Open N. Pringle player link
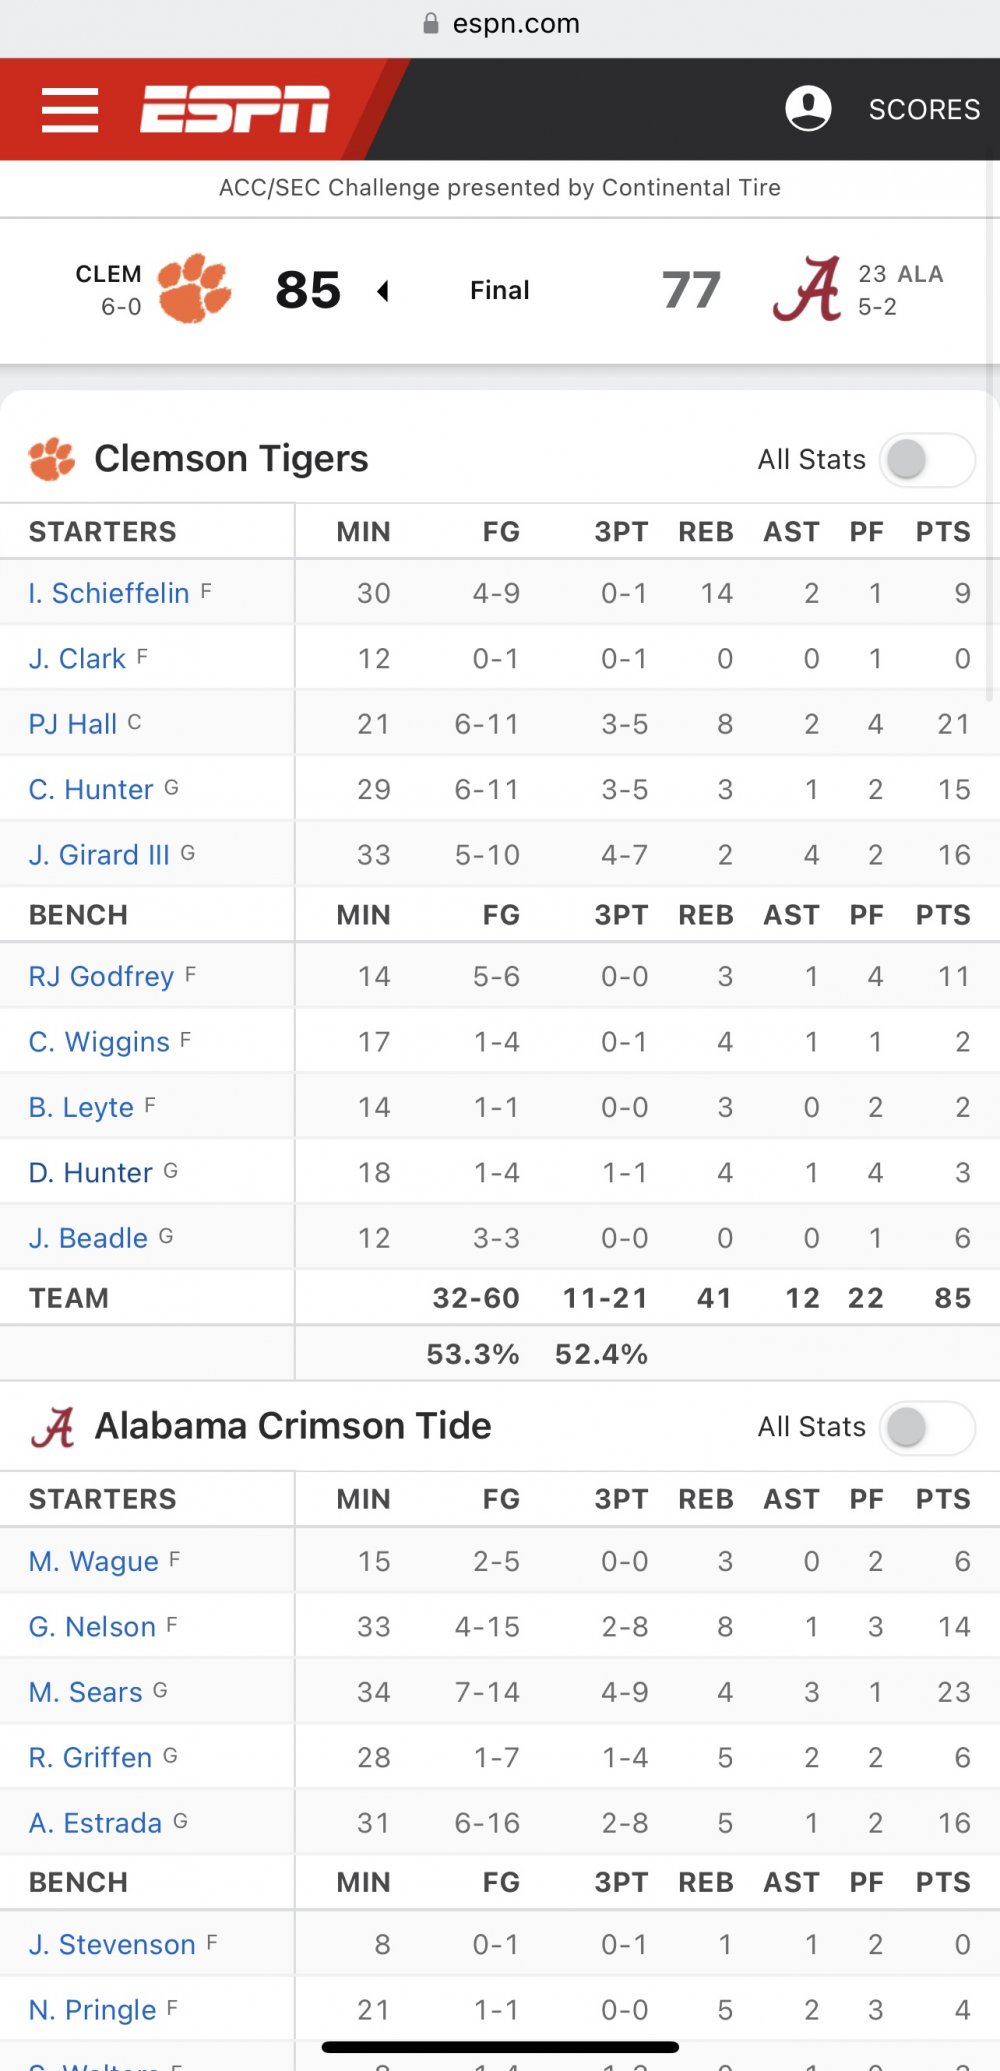This screenshot has width=1000, height=2071. pyautogui.click(x=92, y=2010)
